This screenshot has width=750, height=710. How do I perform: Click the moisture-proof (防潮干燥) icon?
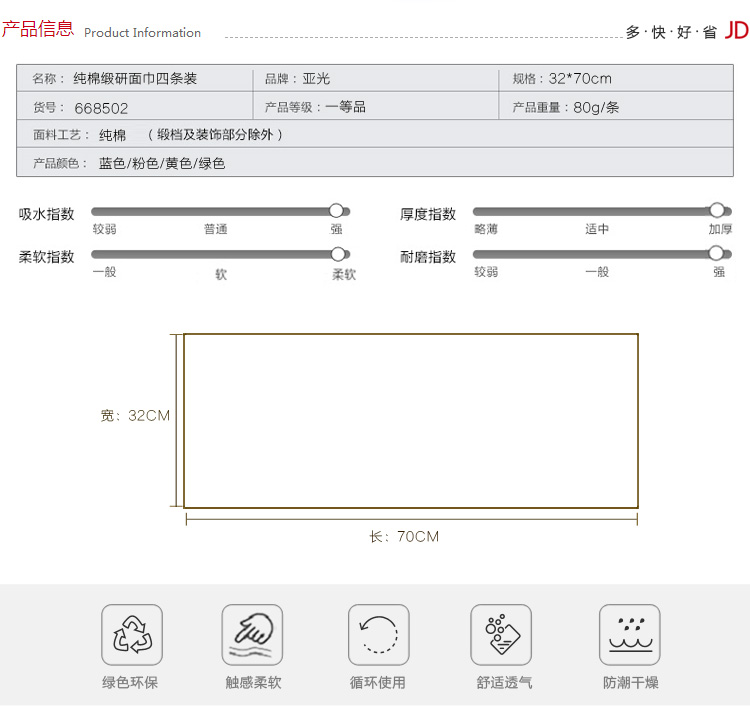point(629,634)
